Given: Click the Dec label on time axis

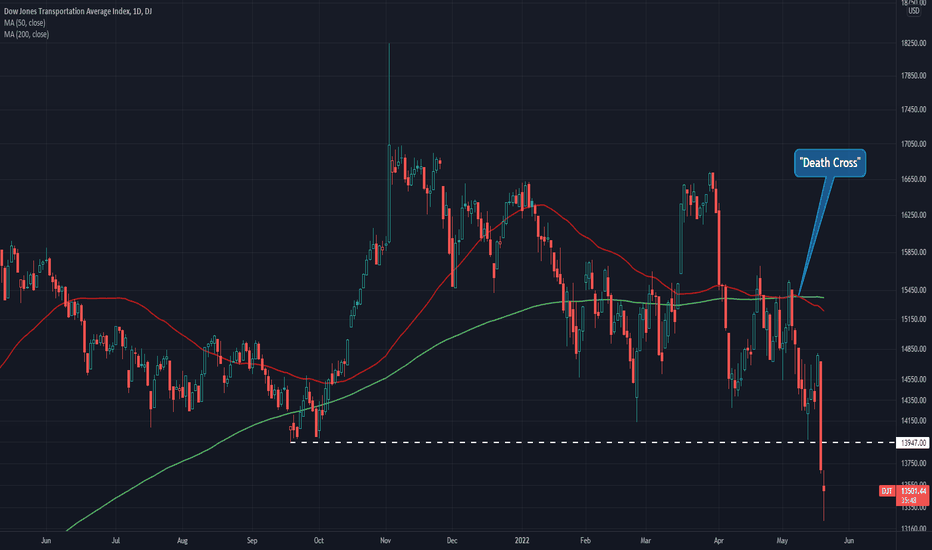Looking at the screenshot, I should tap(452, 540).
